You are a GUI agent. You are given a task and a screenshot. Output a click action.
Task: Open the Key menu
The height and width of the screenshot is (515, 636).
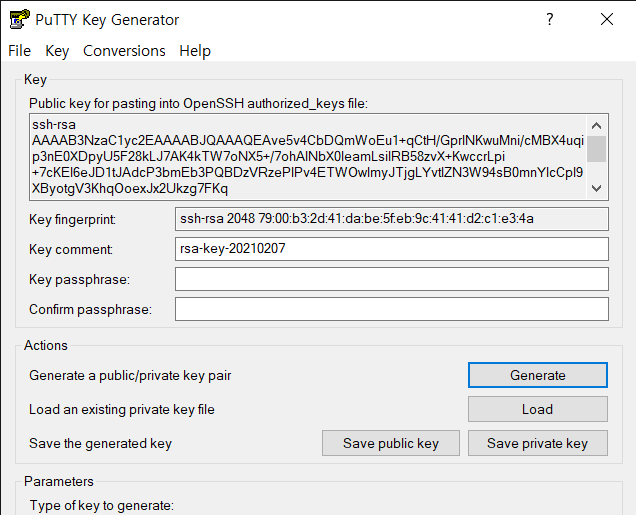click(x=57, y=51)
